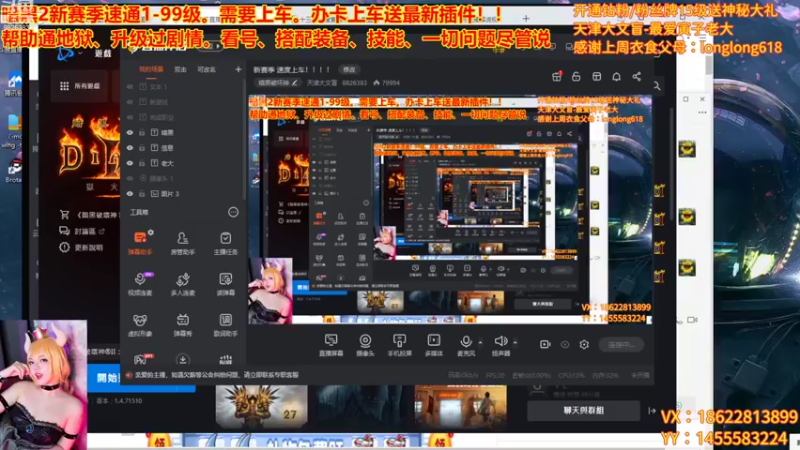The height and width of the screenshot is (450, 800).
Task: Add 手机投屏 phone screen mirroring source
Action: tap(399, 345)
